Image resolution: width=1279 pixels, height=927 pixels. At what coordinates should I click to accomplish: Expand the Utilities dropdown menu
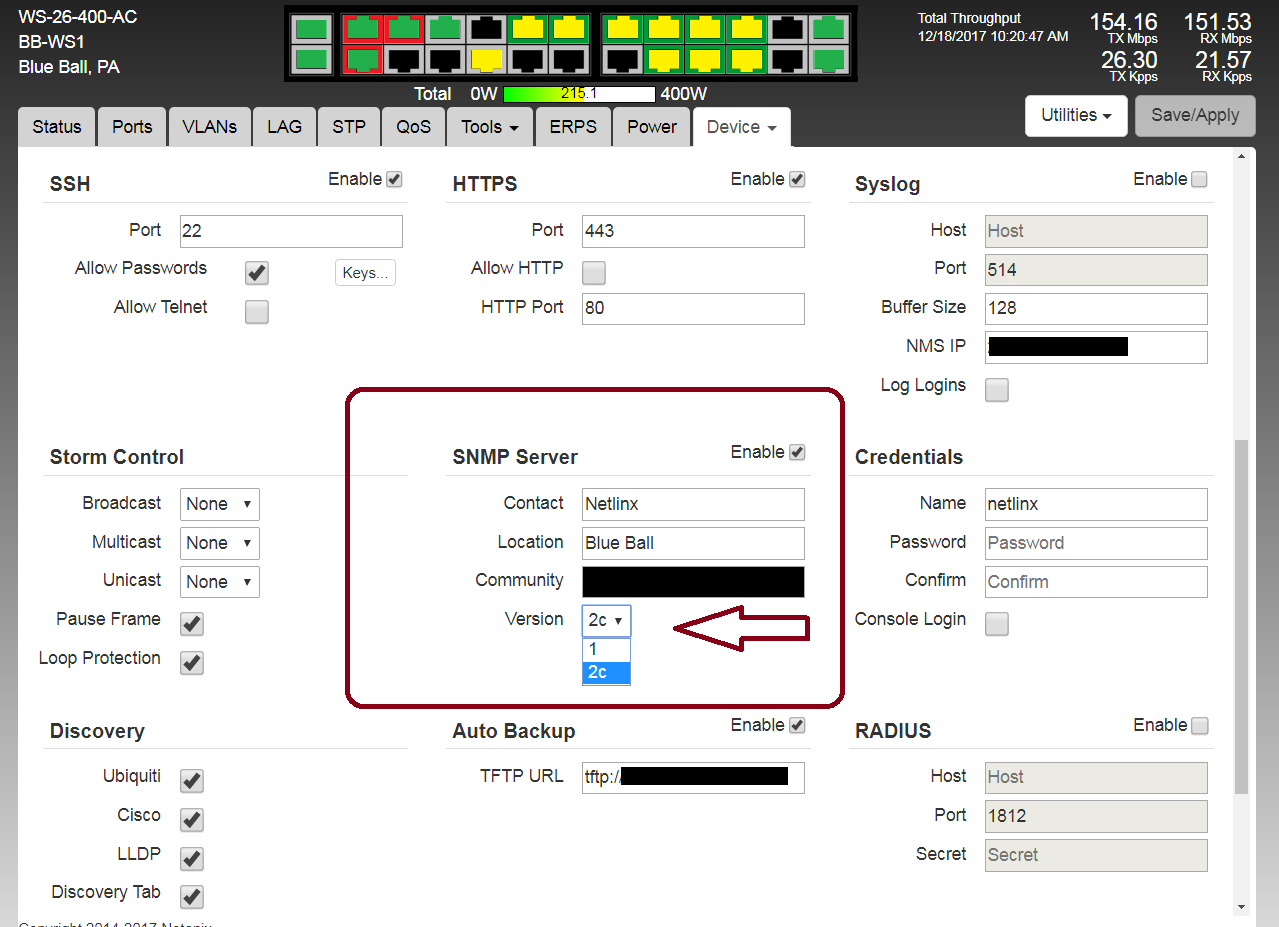[x=1076, y=116]
